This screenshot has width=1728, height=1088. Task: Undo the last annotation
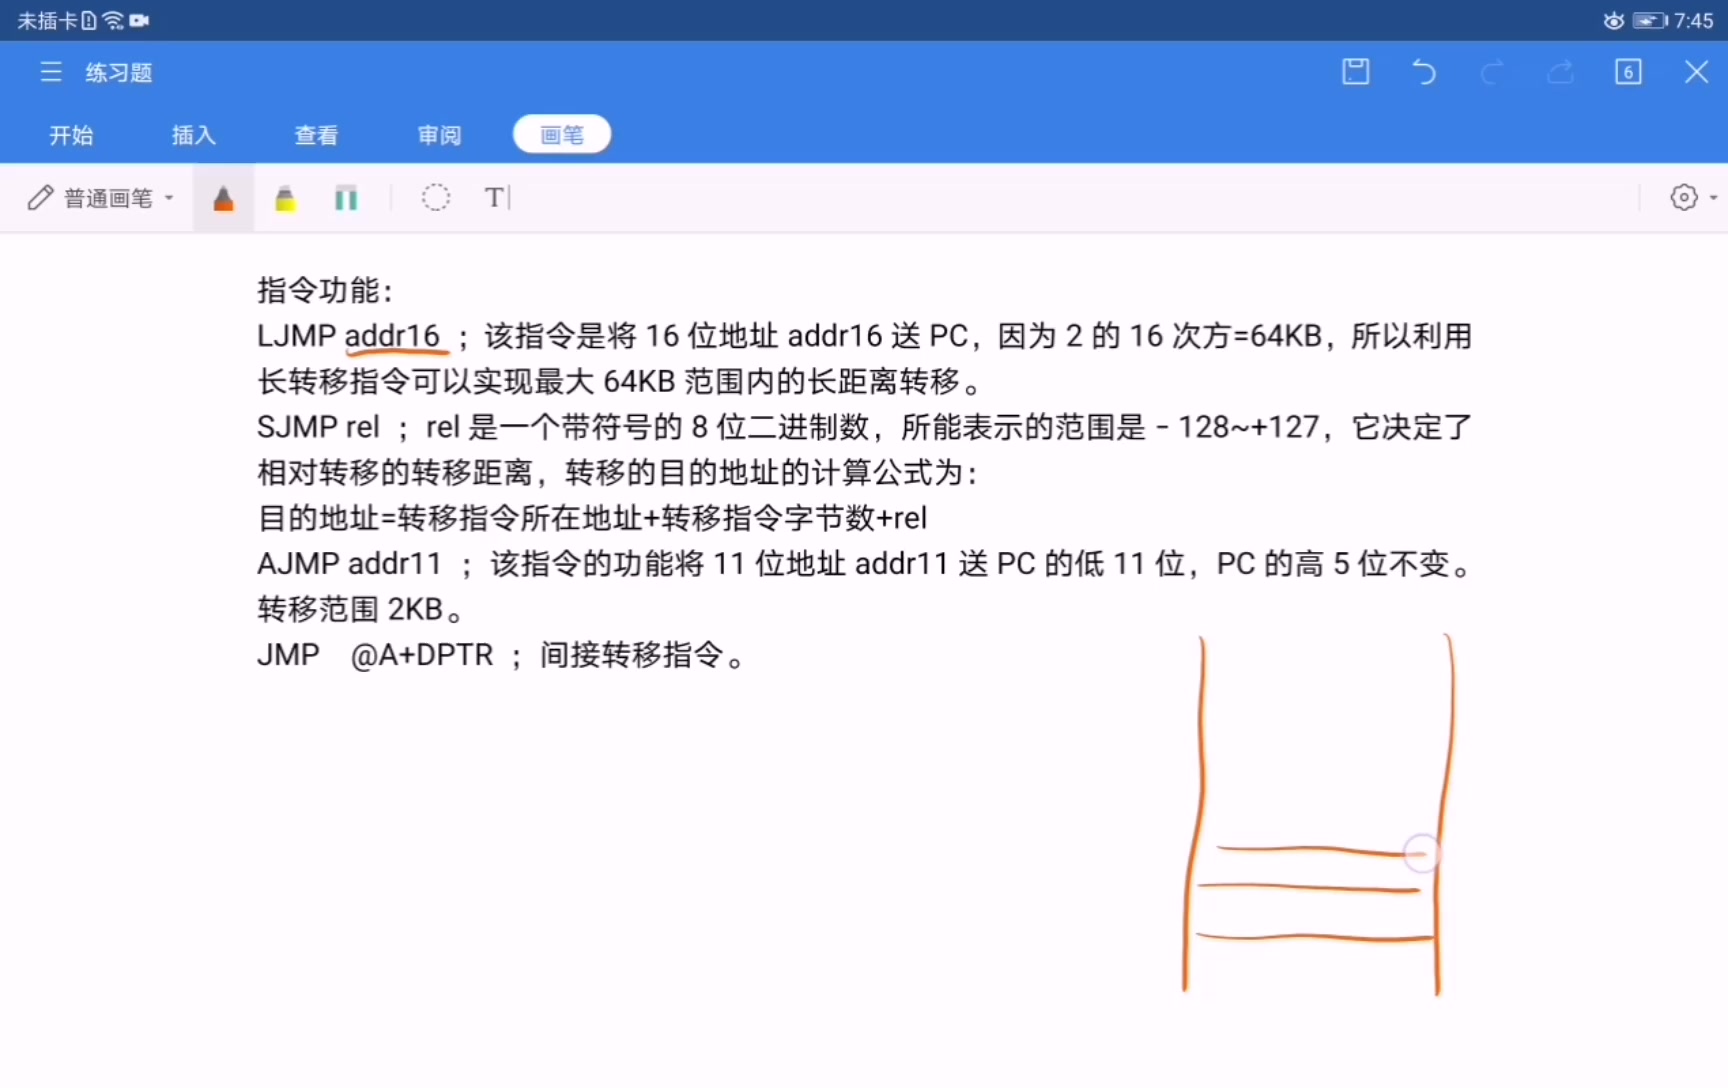1424,71
